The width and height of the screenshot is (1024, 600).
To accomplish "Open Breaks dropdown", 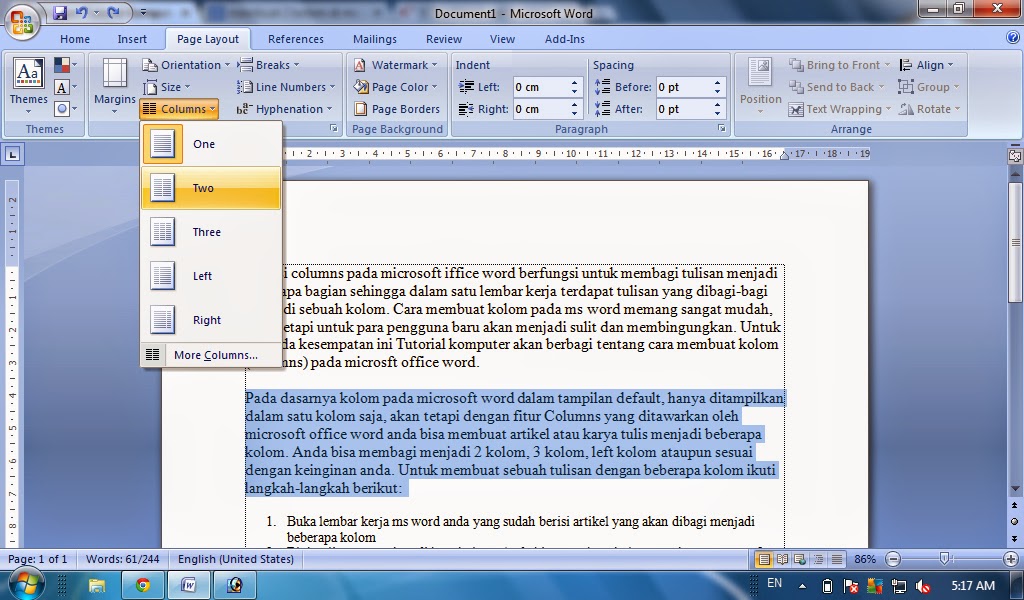I will click(268, 65).
